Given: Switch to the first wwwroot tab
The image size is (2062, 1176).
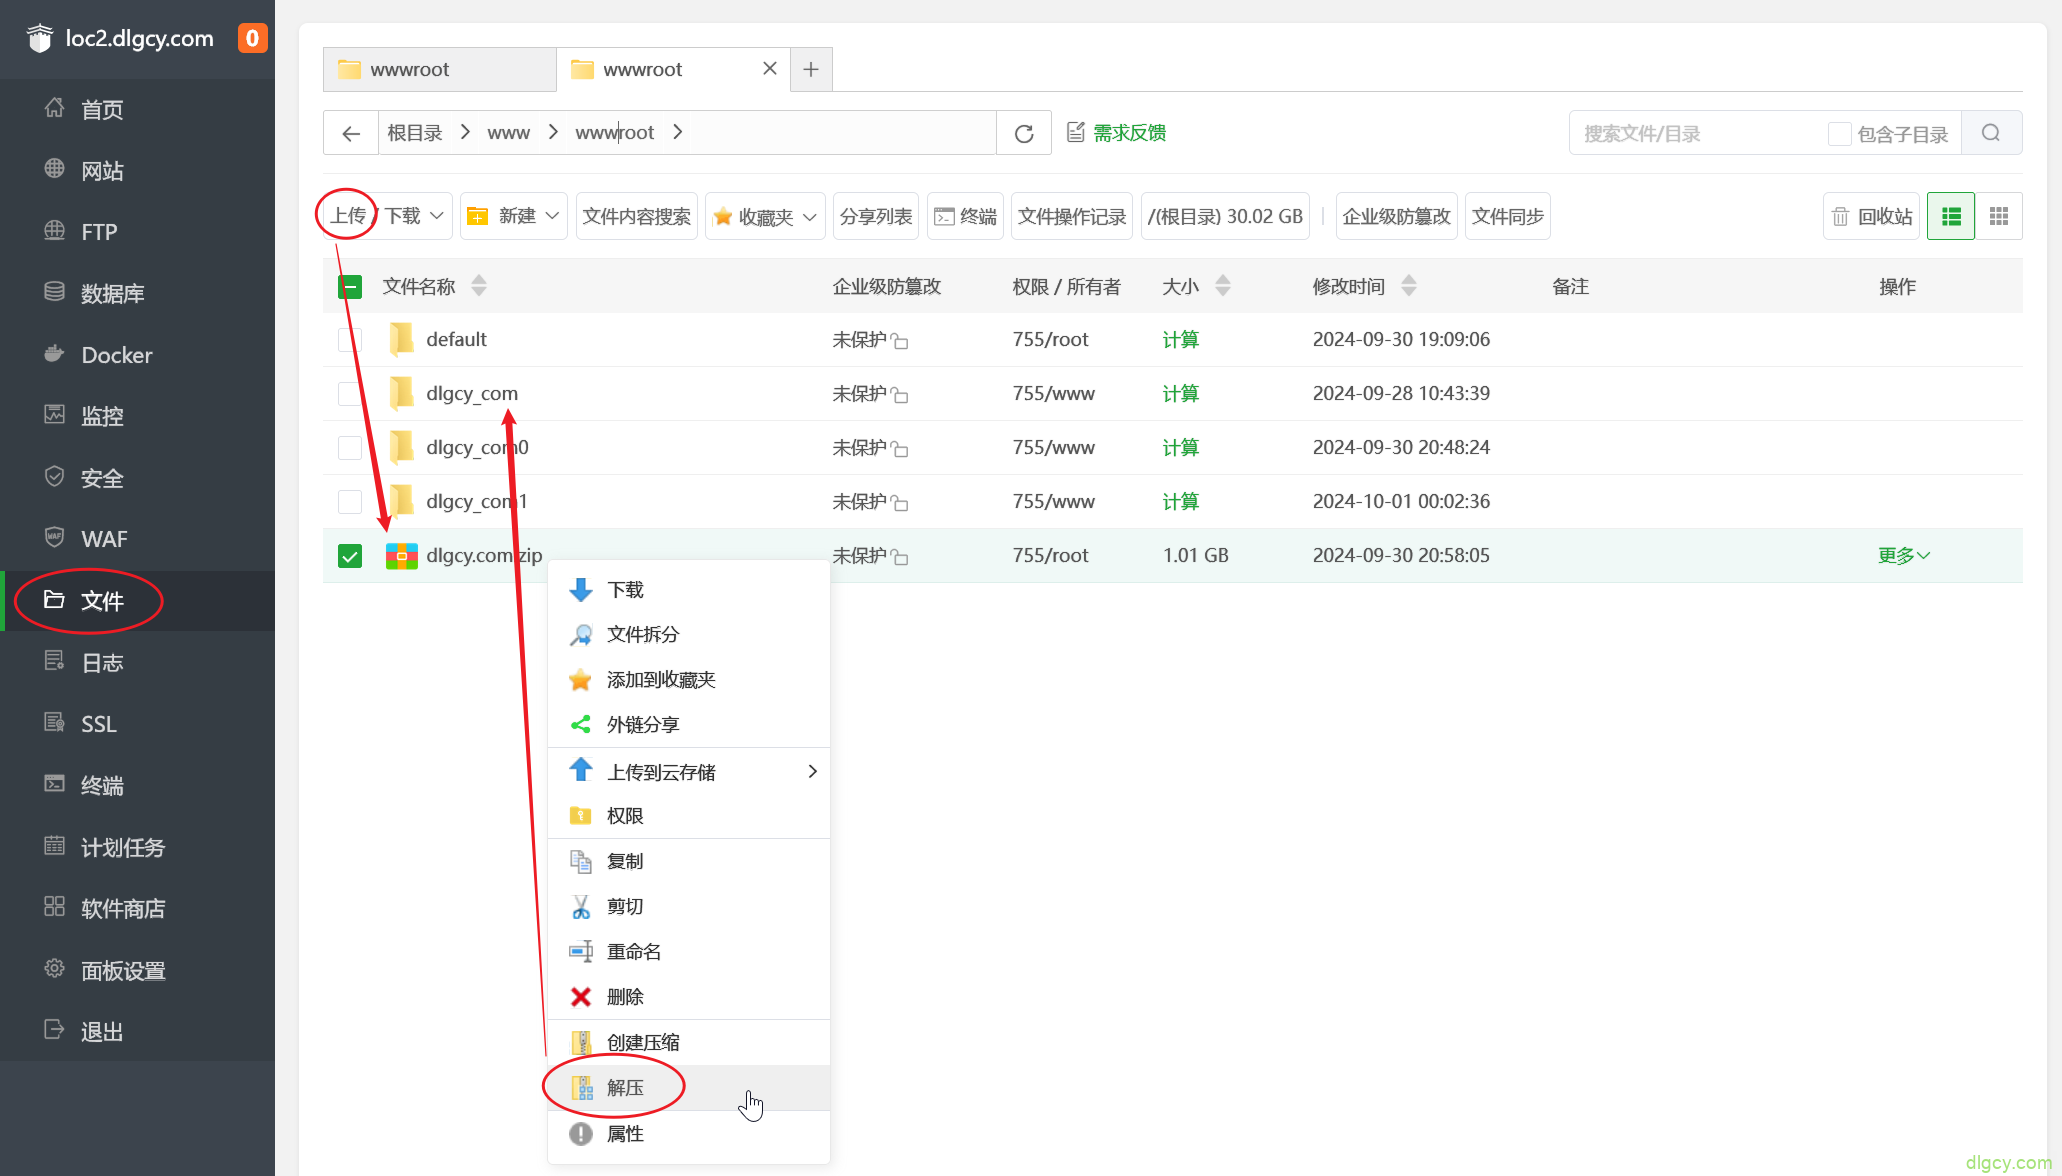Looking at the screenshot, I should pyautogui.click(x=440, y=69).
